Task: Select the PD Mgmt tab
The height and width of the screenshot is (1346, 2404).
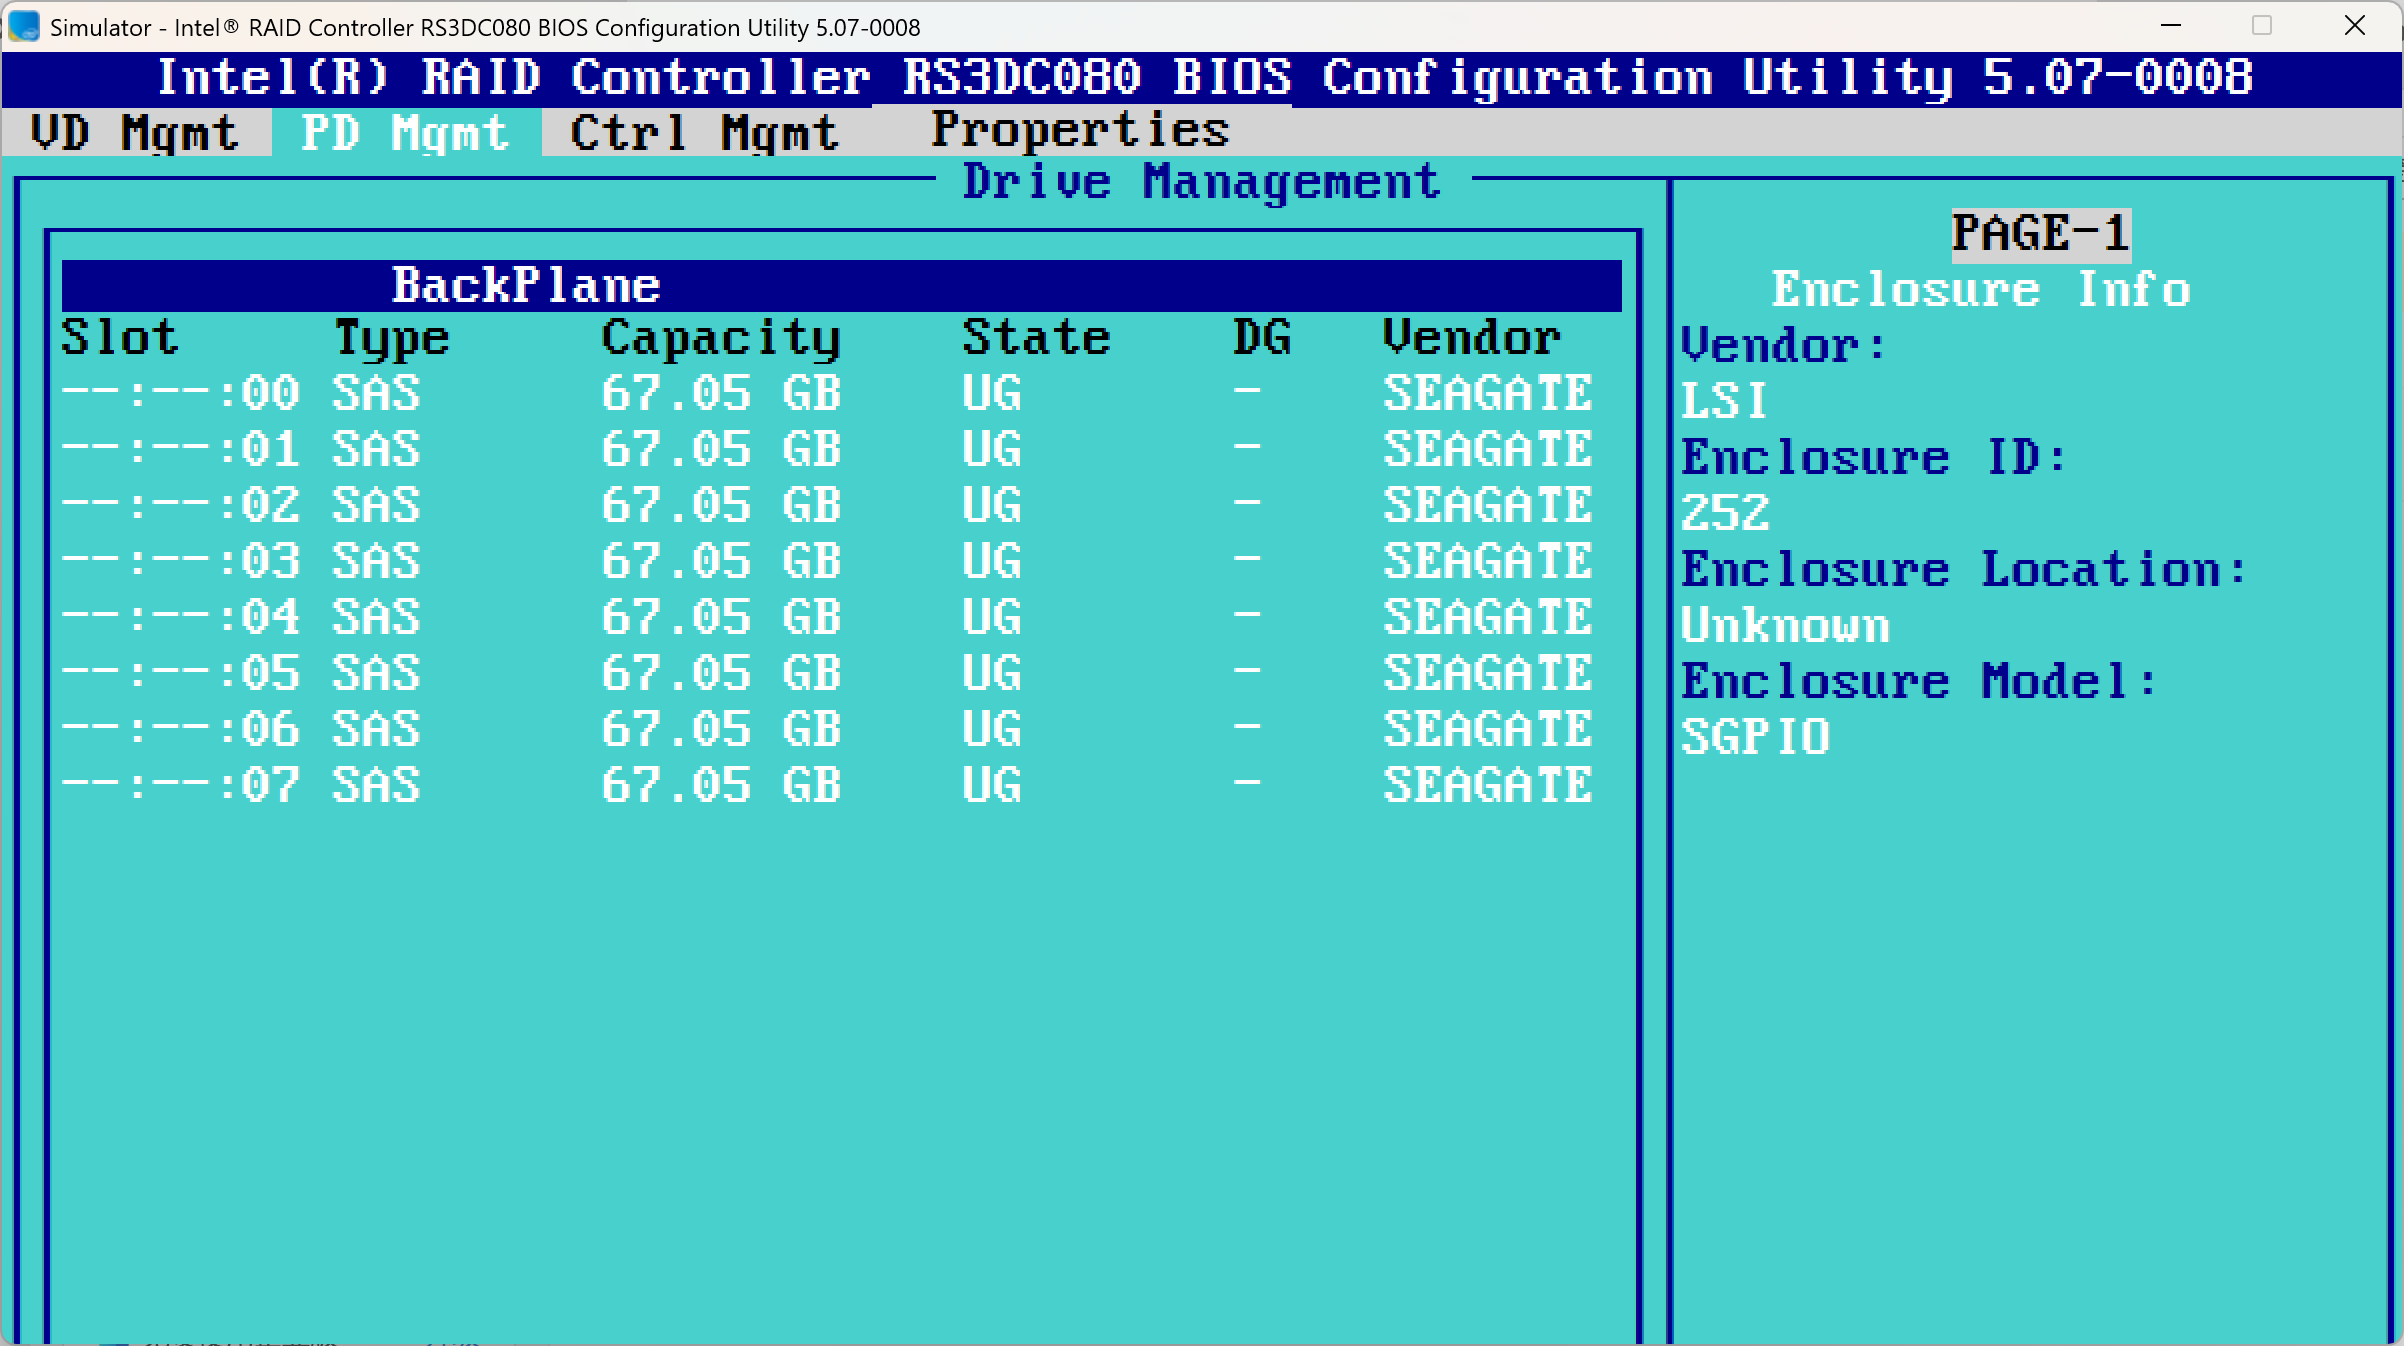Action: [x=405, y=133]
